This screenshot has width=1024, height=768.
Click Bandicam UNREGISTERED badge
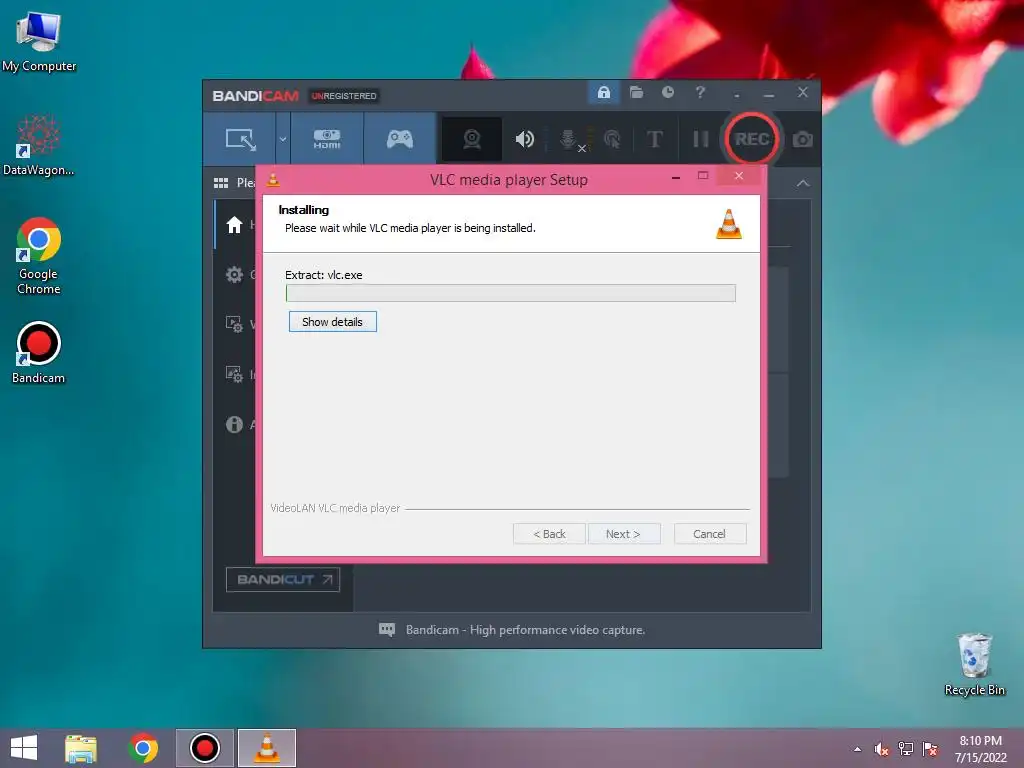344,96
